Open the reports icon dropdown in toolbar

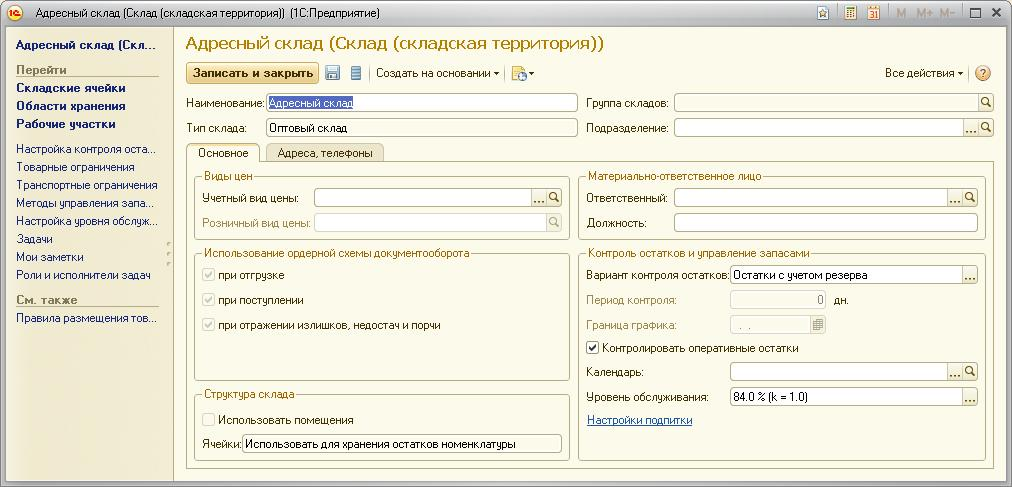point(523,74)
